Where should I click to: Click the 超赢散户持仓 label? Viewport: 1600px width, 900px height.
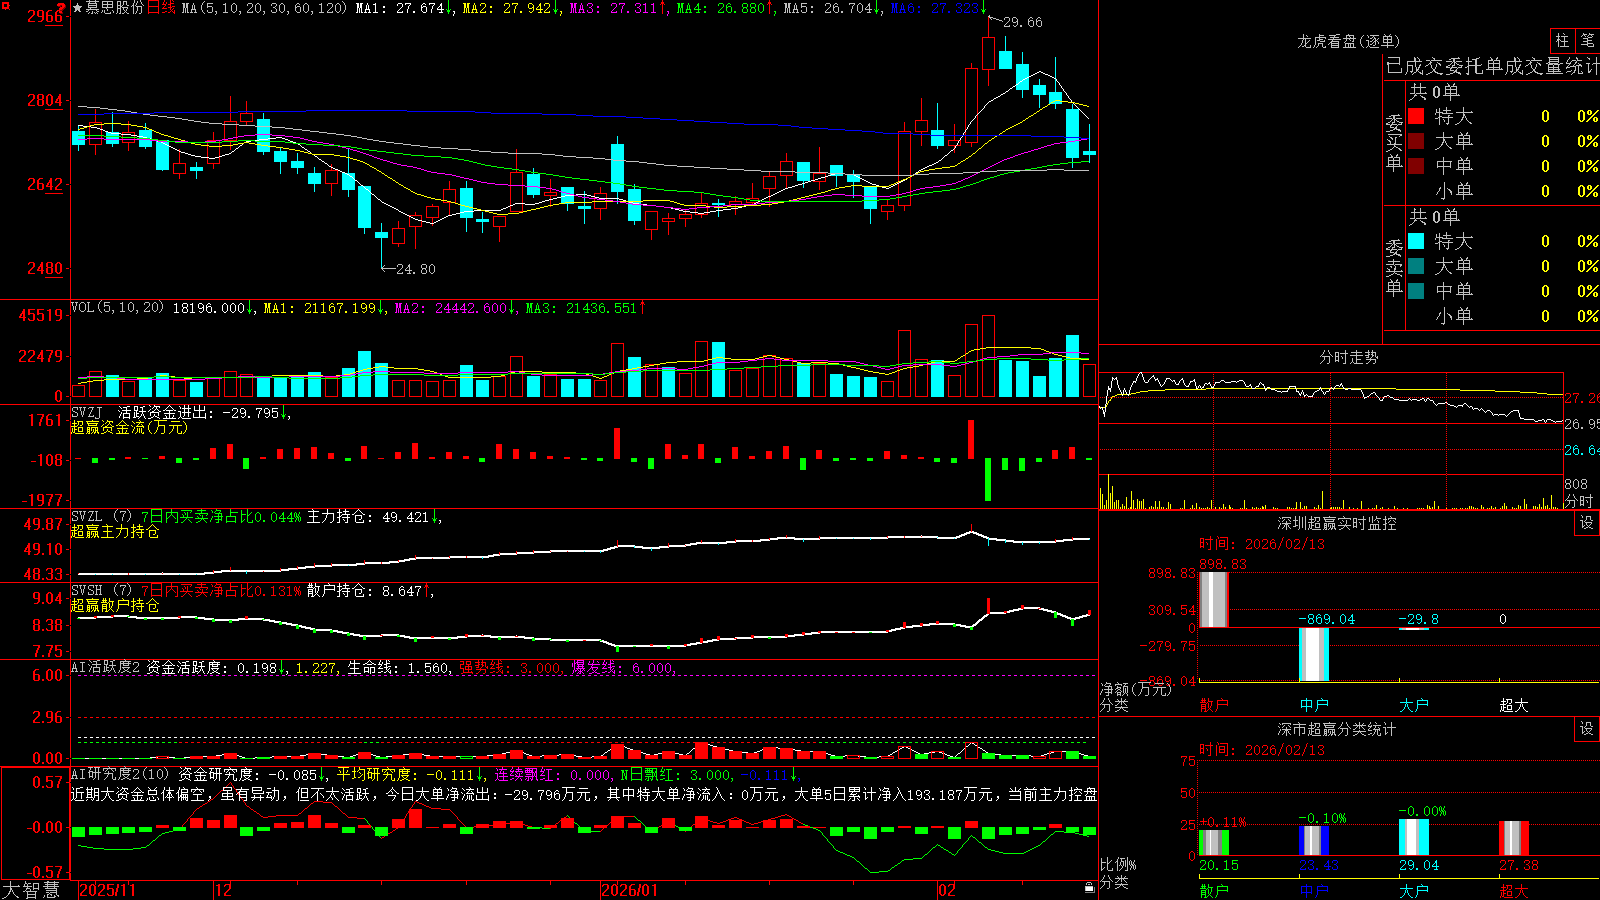click(x=115, y=605)
